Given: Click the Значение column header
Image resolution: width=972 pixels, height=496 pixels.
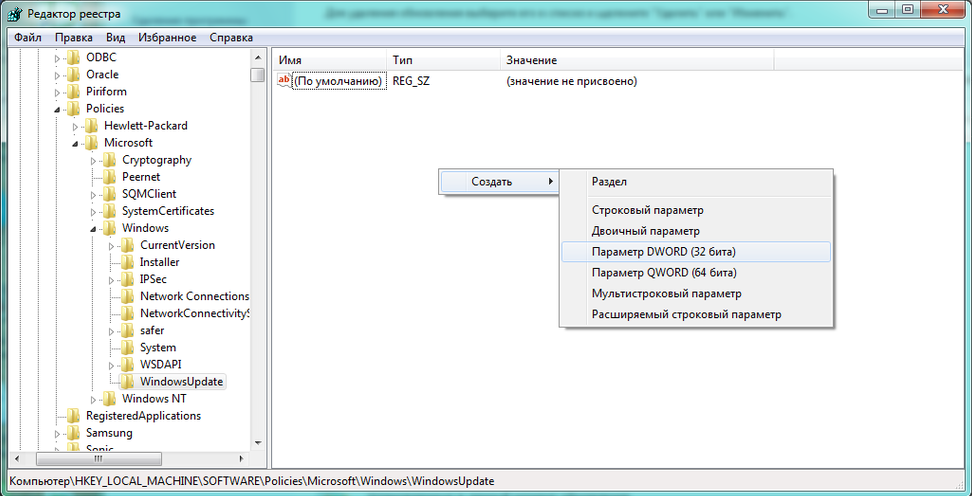Looking at the screenshot, I should point(637,60).
